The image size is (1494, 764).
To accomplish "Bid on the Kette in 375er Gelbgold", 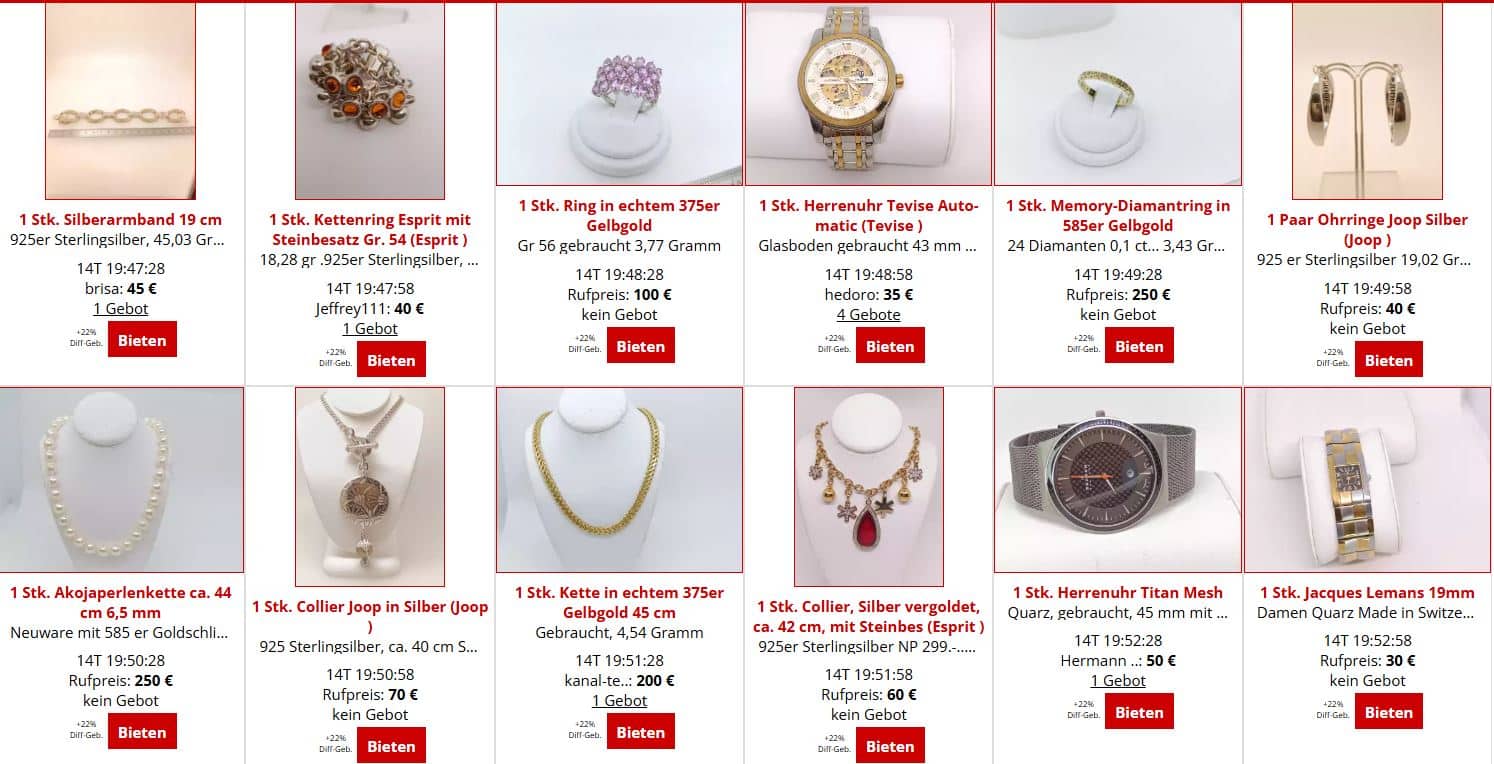I will click(640, 731).
